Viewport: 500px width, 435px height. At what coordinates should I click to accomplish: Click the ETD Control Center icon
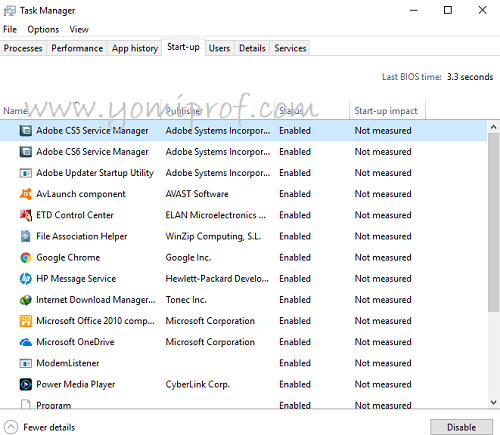(26, 215)
